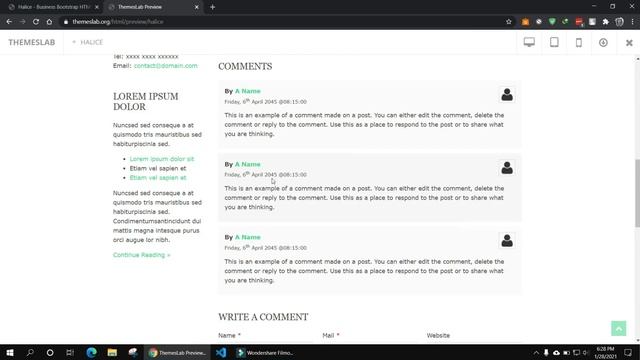Open a new browser tab
This screenshot has width=640, height=360.
[x=212, y=7]
